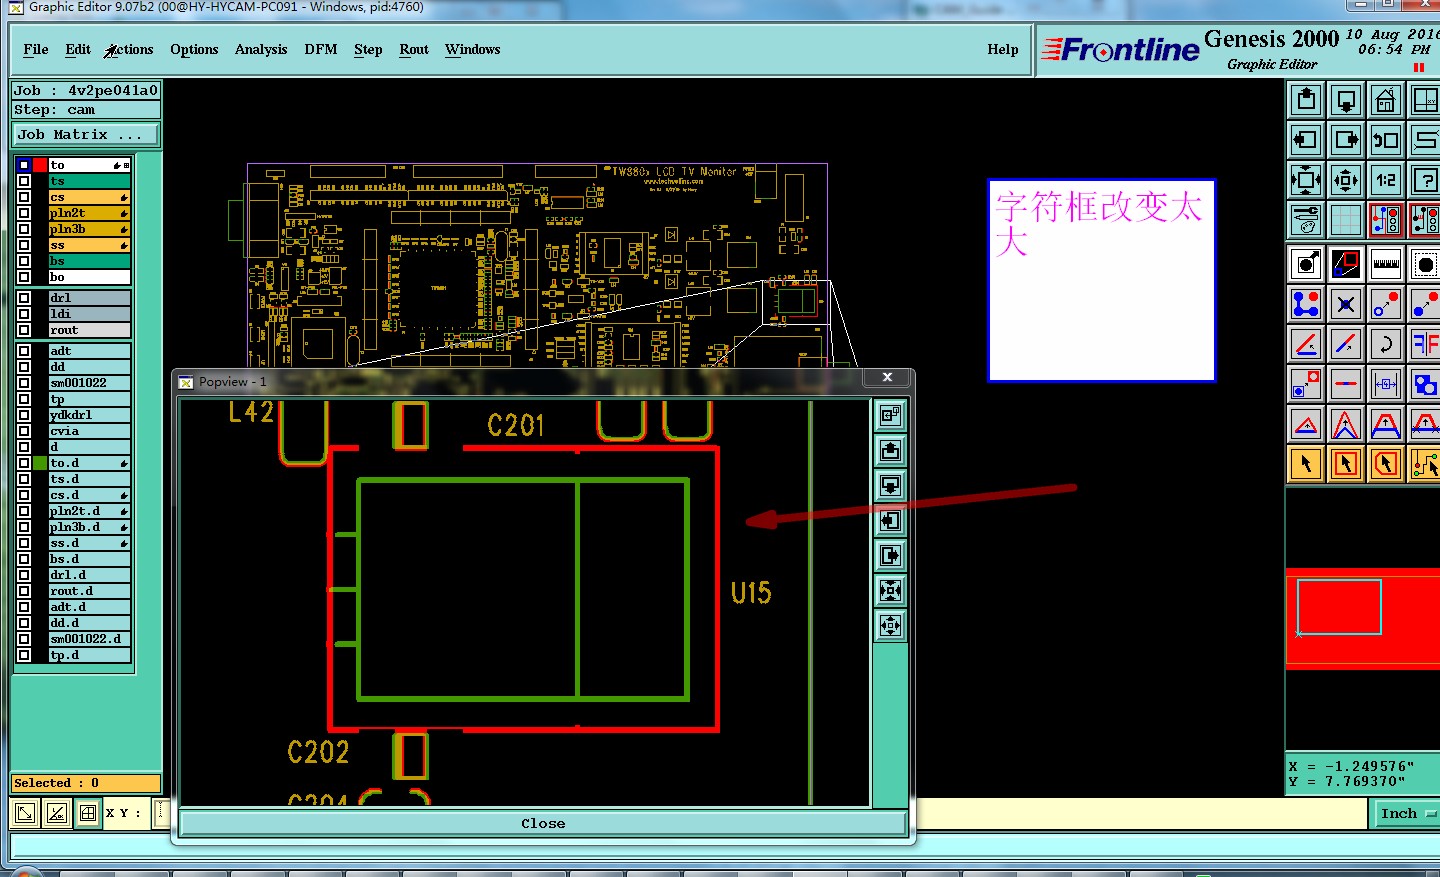
Task: Select the layer row named bo
Action: 89,277
